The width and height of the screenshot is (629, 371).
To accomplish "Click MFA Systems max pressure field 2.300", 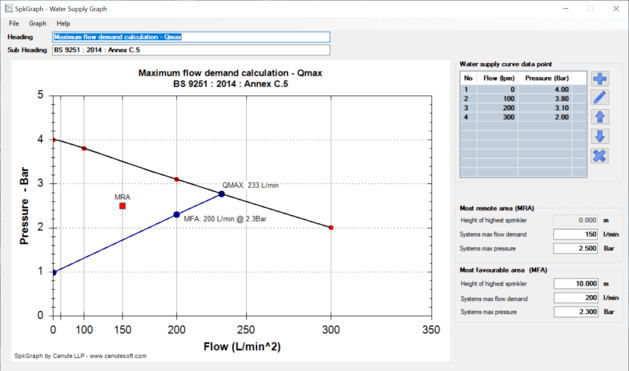I will [576, 312].
